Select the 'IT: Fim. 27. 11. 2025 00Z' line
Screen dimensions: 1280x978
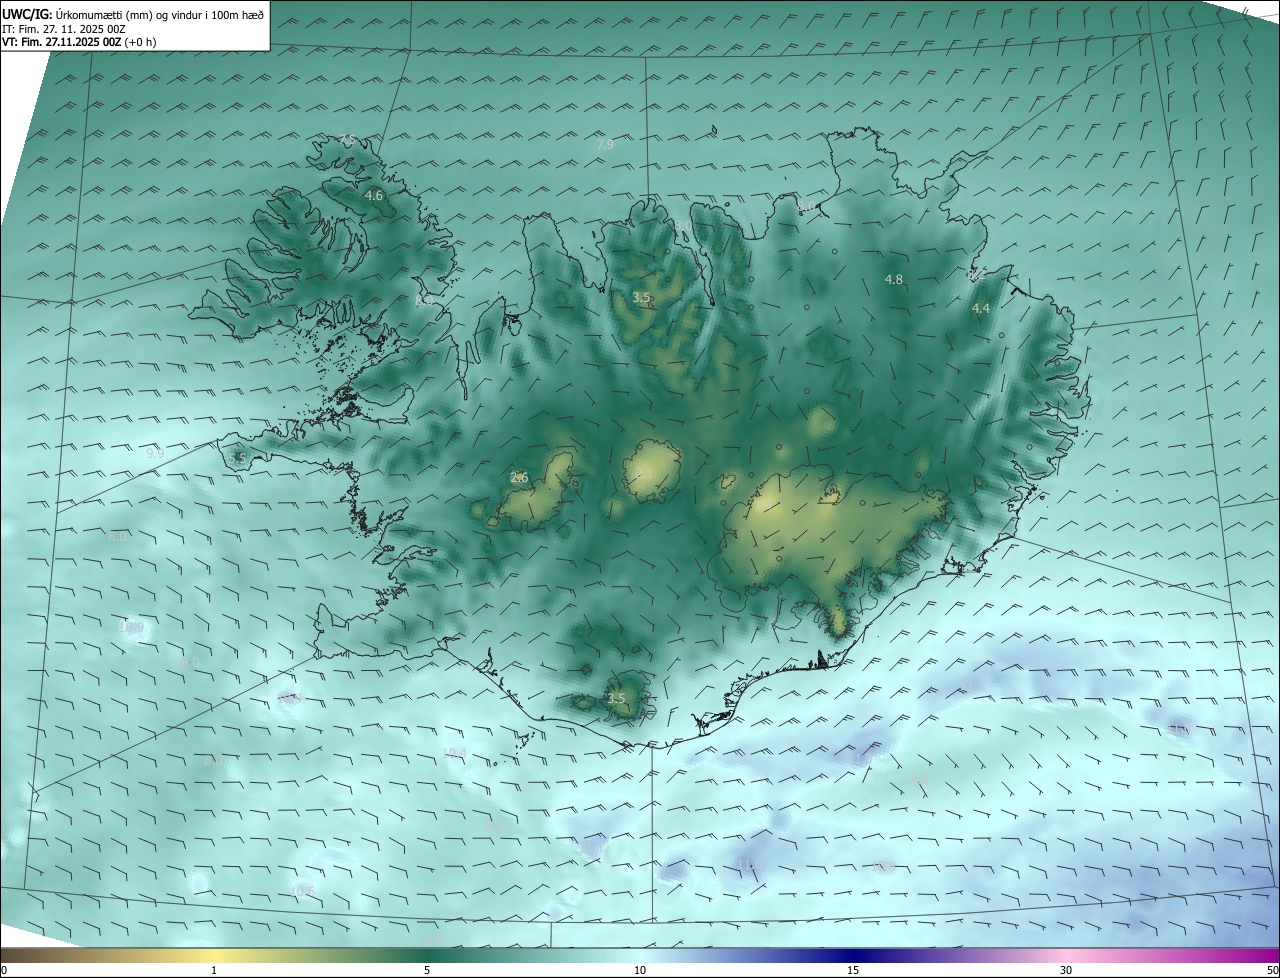coord(63,29)
